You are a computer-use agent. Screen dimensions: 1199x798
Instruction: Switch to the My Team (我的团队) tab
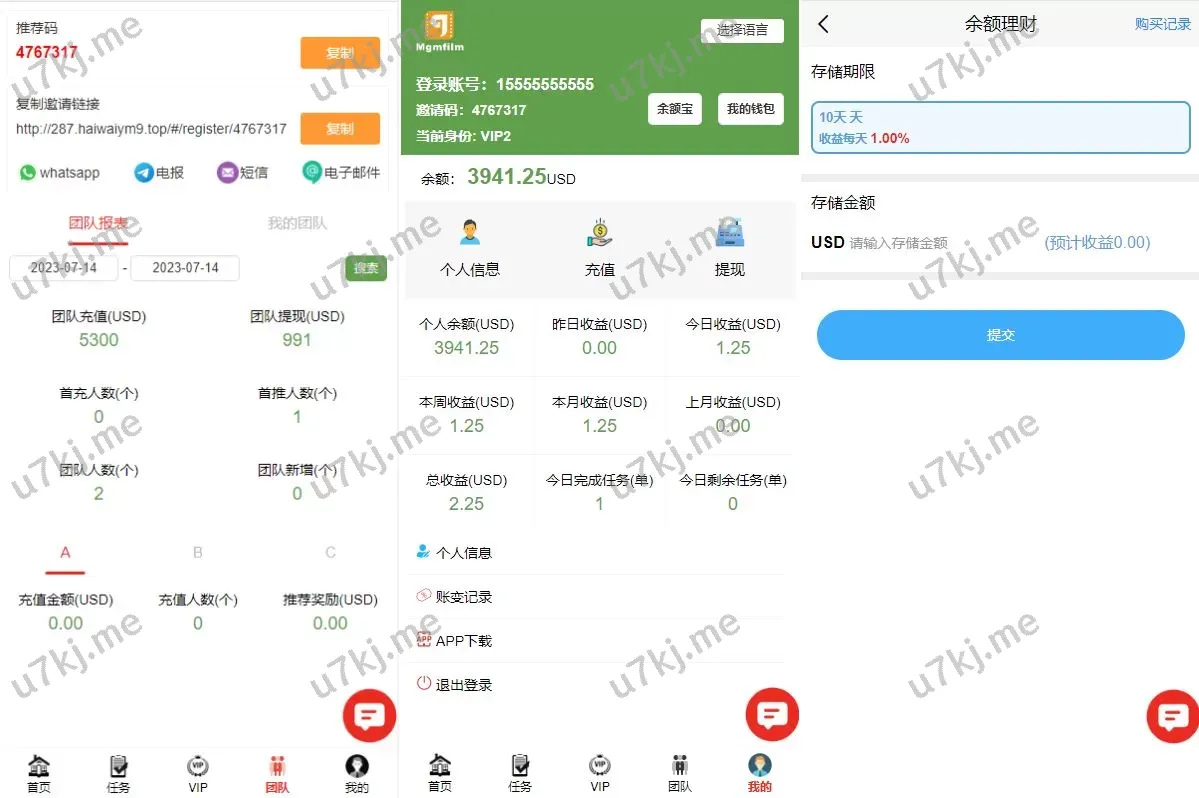pyautogui.click(x=297, y=223)
